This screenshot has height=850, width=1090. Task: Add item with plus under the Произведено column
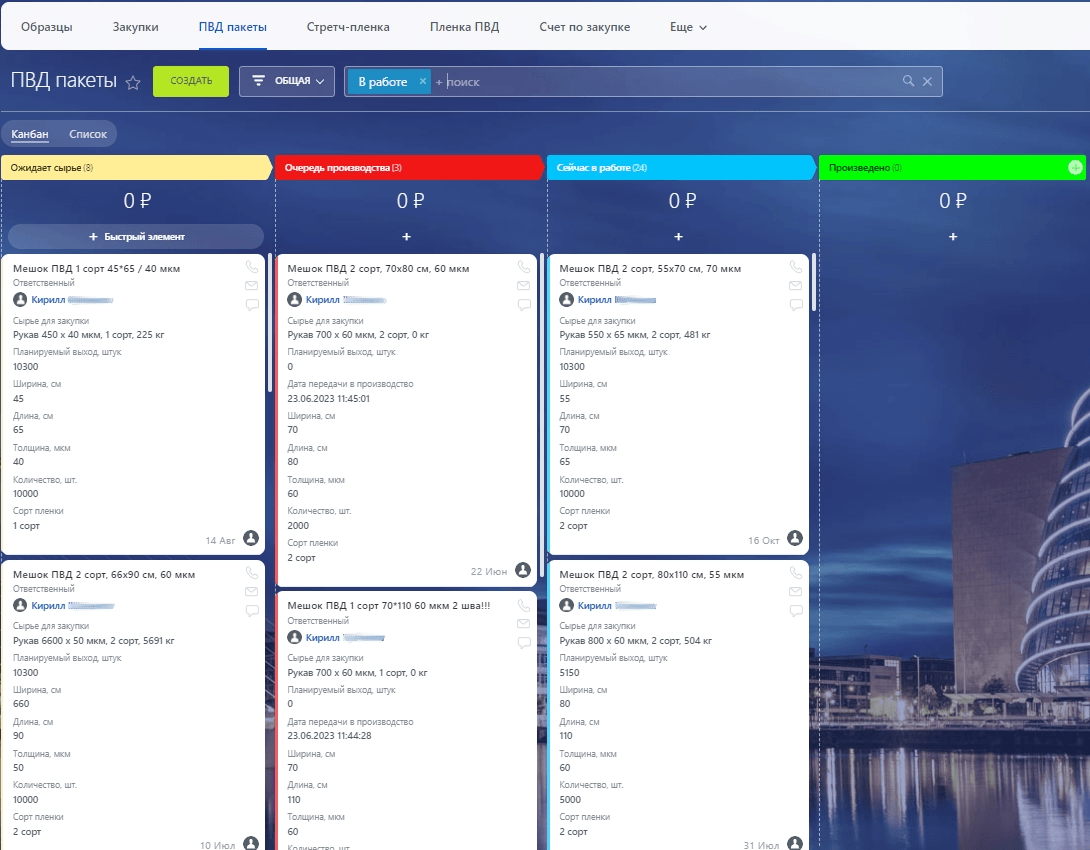pyautogui.click(x=953, y=237)
